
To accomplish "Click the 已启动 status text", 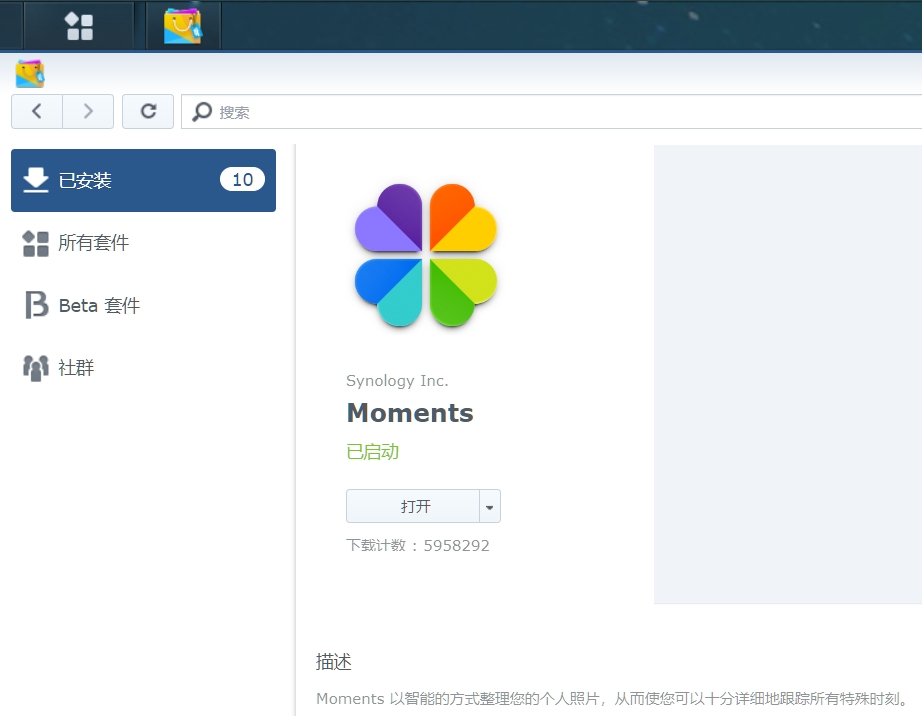I will (372, 452).
